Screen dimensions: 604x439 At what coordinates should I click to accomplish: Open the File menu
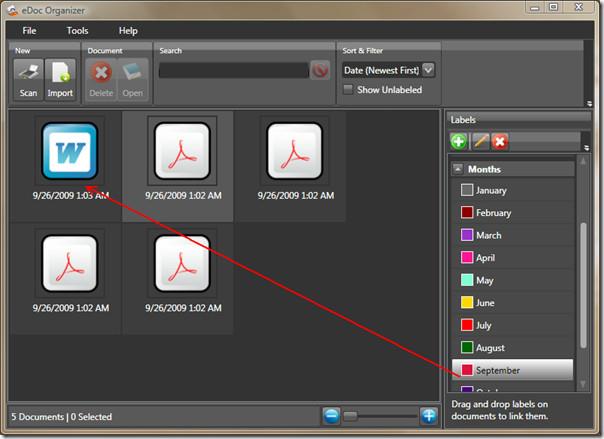pos(29,31)
